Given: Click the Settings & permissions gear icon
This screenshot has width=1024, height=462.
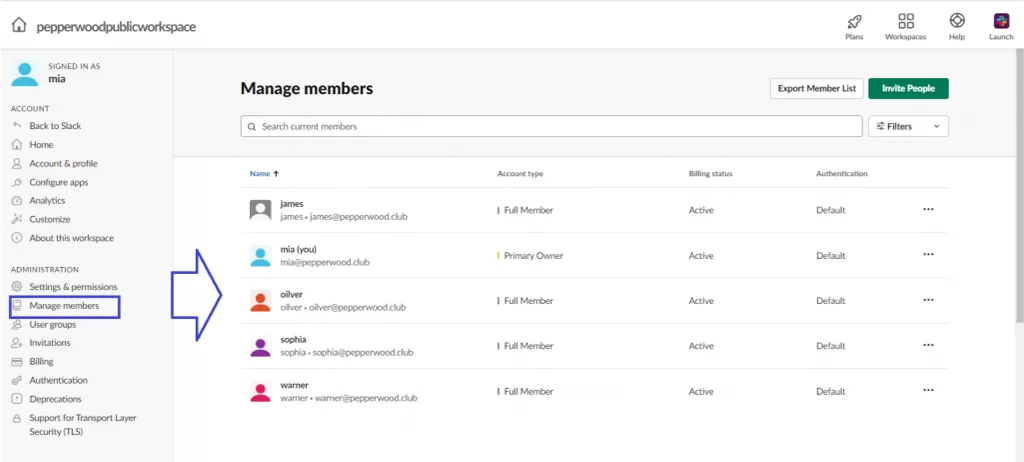Looking at the screenshot, I should pyautogui.click(x=17, y=287).
